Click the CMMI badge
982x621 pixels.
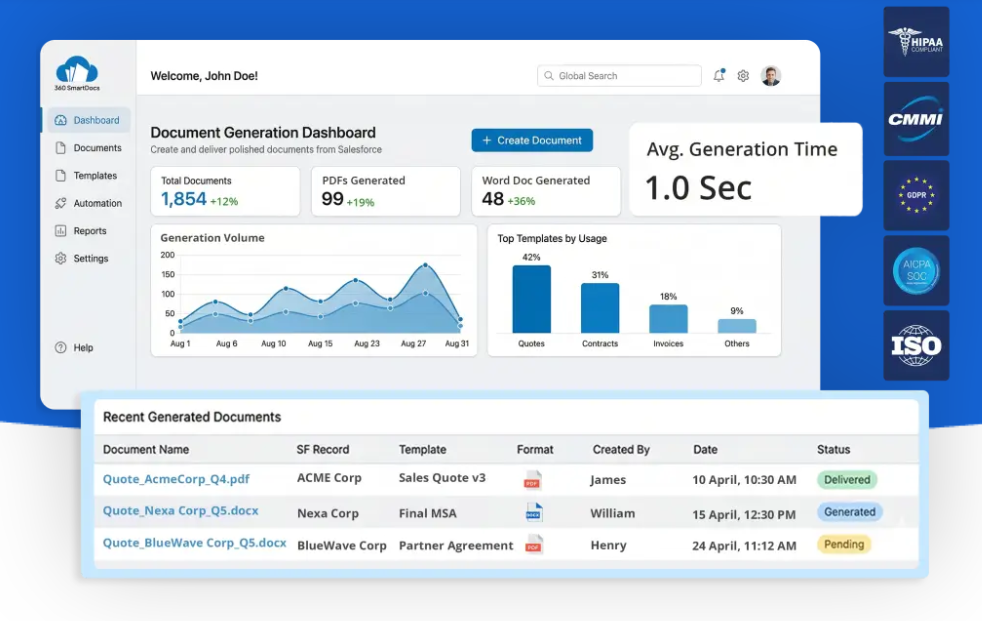pyautogui.click(x=916, y=119)
